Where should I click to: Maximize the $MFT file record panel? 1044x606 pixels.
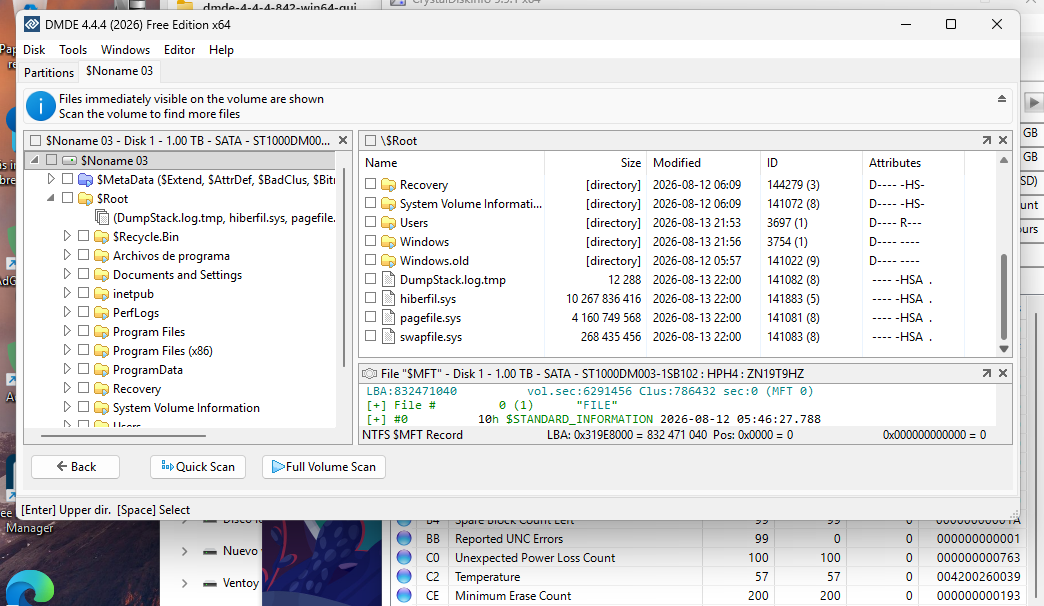(986, 374)
